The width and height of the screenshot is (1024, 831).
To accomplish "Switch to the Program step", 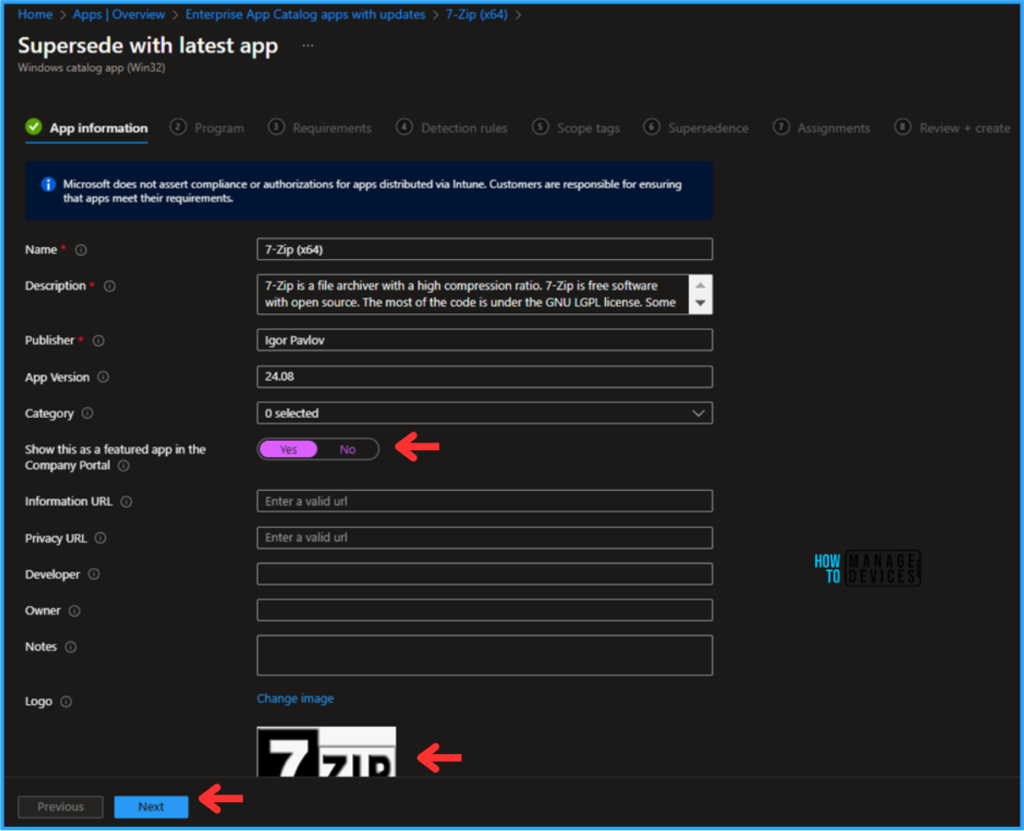I will pos(207,128).
